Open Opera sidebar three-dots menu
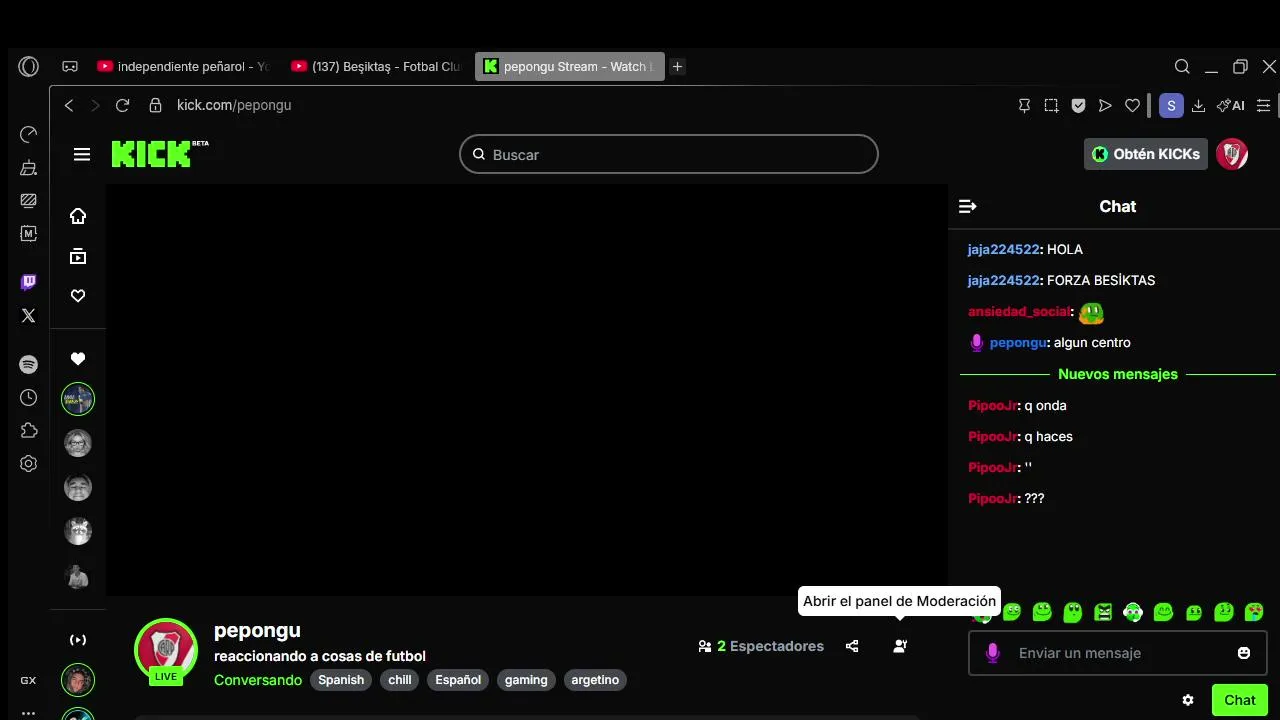 point(28,713)
